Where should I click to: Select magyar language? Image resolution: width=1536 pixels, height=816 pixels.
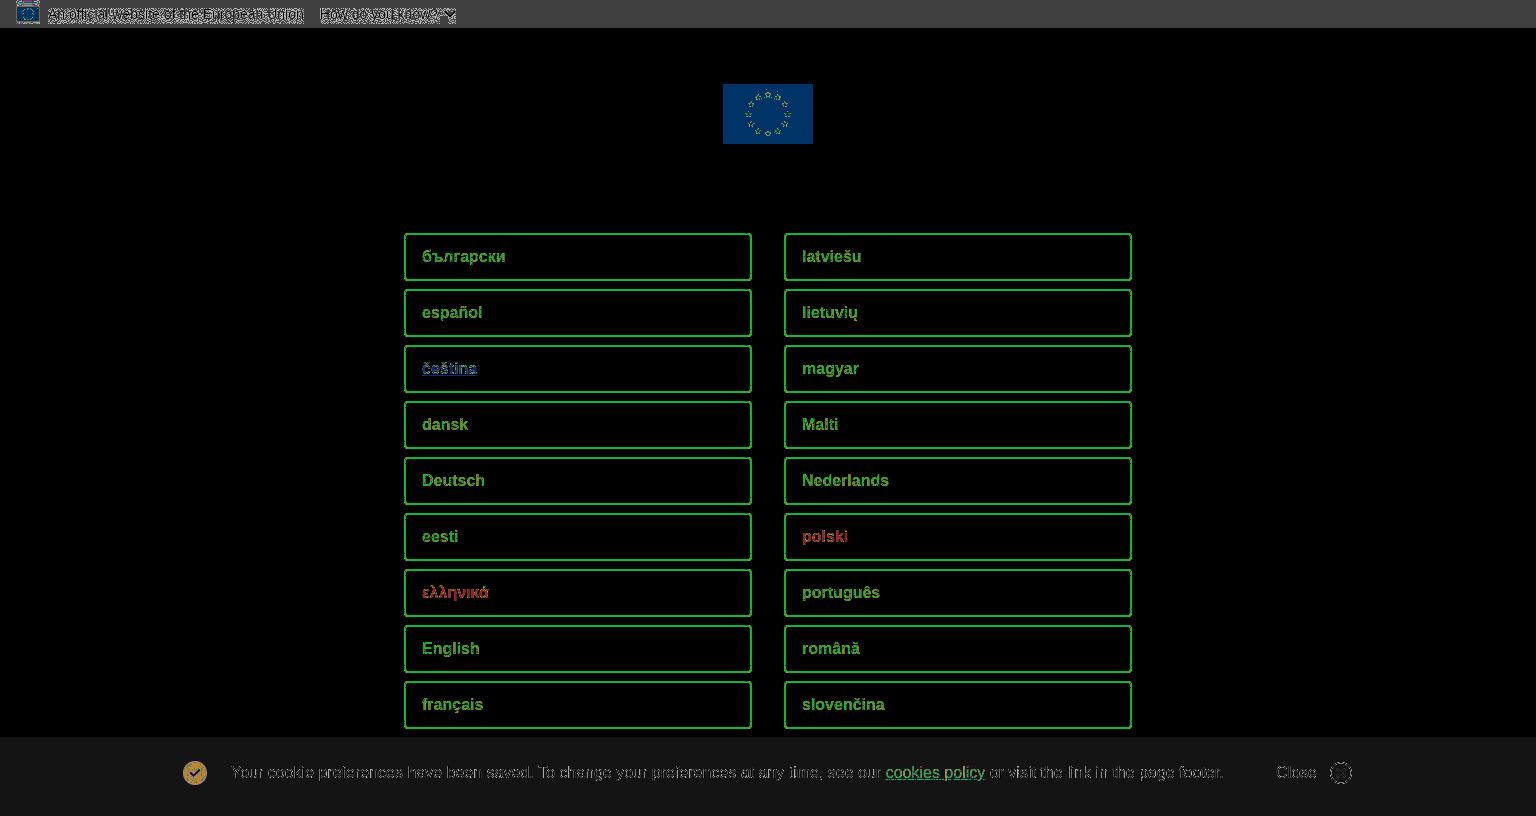(x=958, y=369)
